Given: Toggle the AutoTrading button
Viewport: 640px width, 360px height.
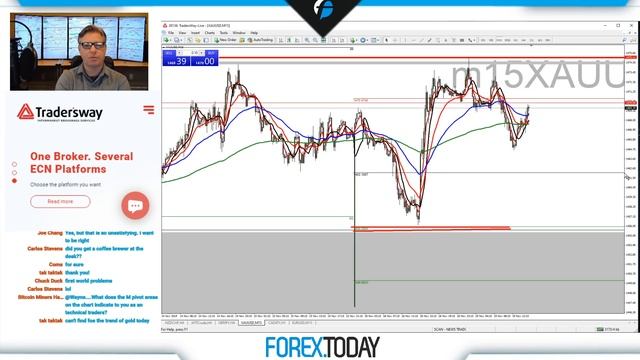Looking at the screenshot, I should (x=261, y=40).
